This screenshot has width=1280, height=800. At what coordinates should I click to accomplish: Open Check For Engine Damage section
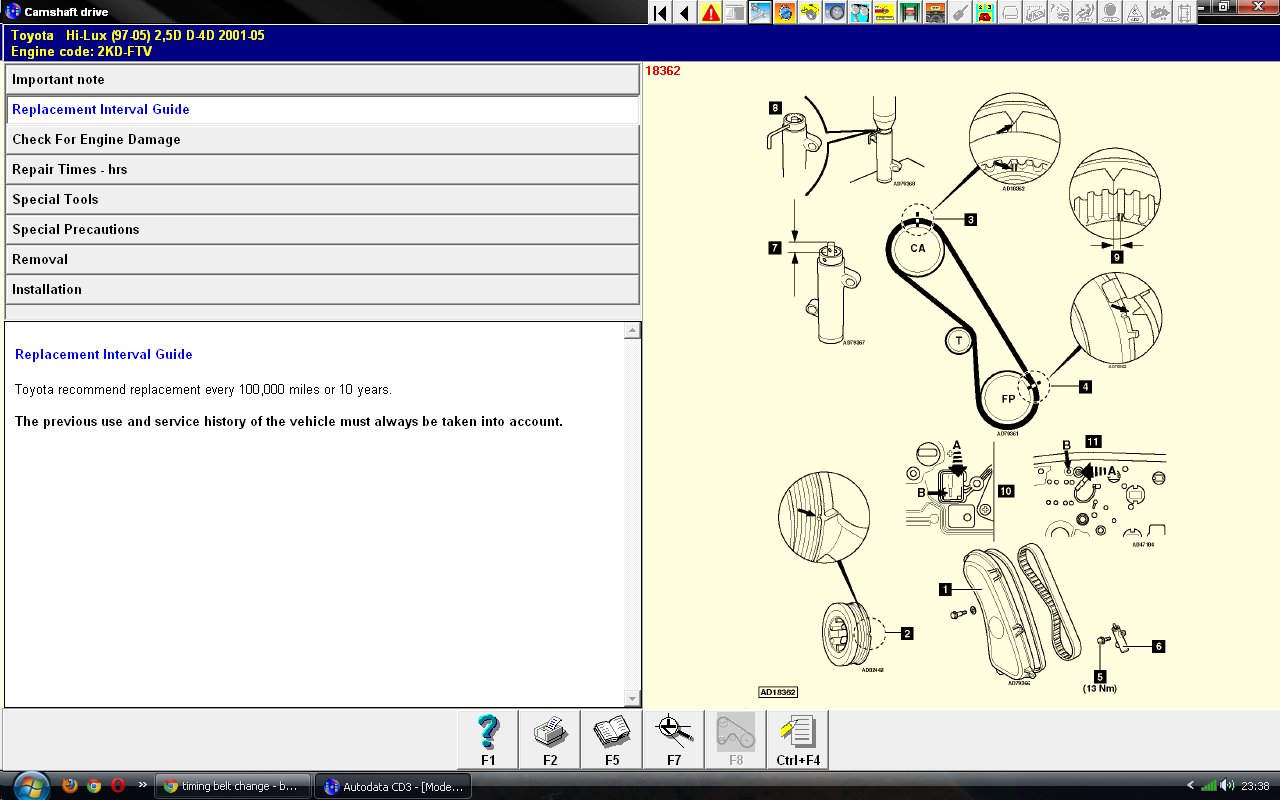322,139
